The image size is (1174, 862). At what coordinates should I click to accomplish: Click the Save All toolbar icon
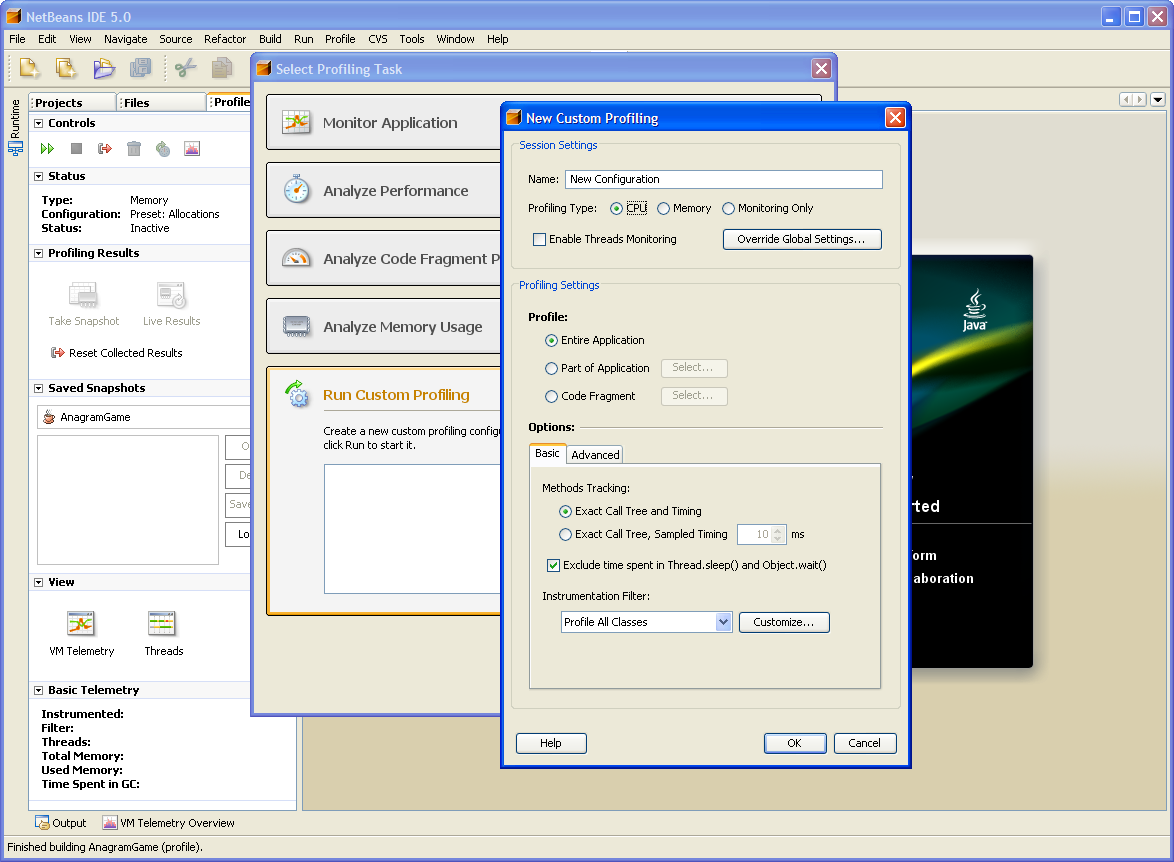[x=140, y=68]
